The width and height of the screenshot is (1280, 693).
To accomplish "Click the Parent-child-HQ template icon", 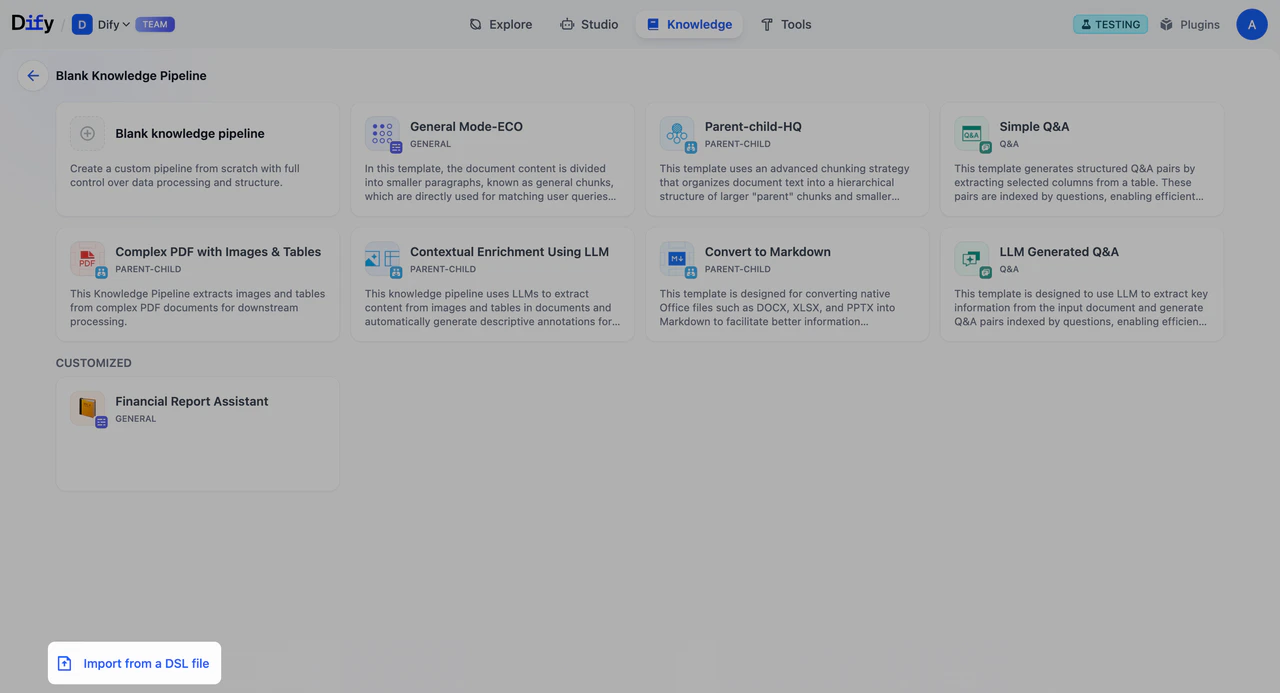I will [x=677, y=134].
